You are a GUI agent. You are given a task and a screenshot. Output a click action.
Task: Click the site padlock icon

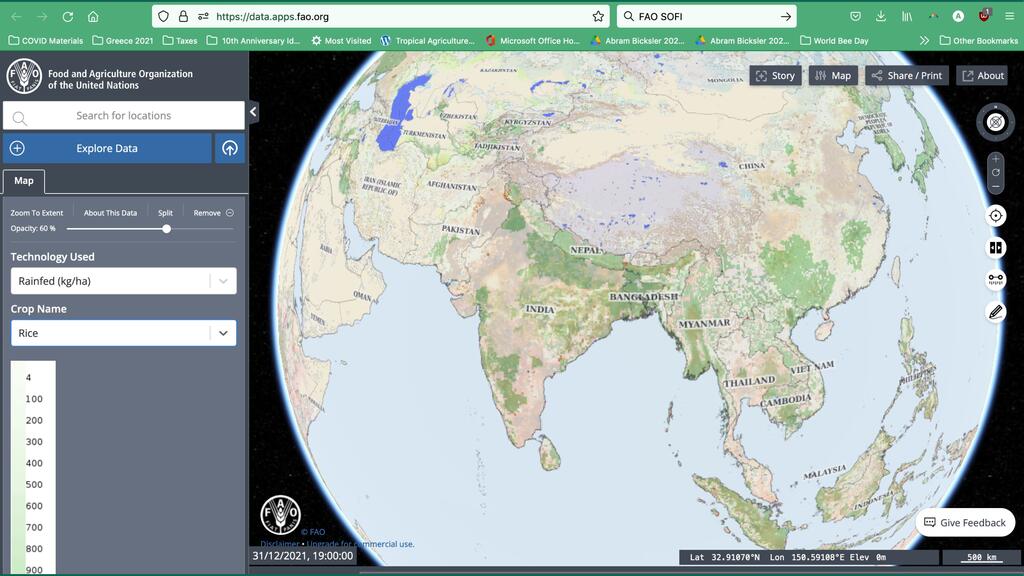(184, 16)
